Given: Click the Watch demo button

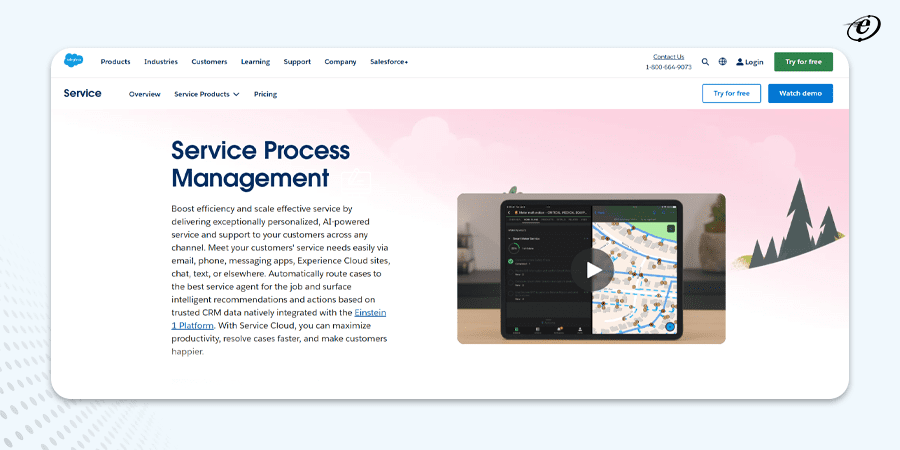Looking at the screenshot, I should tap(800, 94).
